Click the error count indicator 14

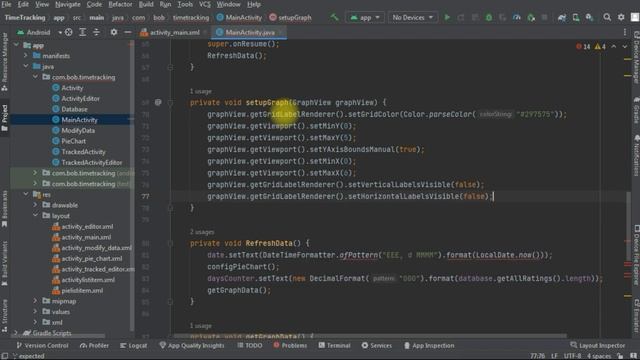583,47
